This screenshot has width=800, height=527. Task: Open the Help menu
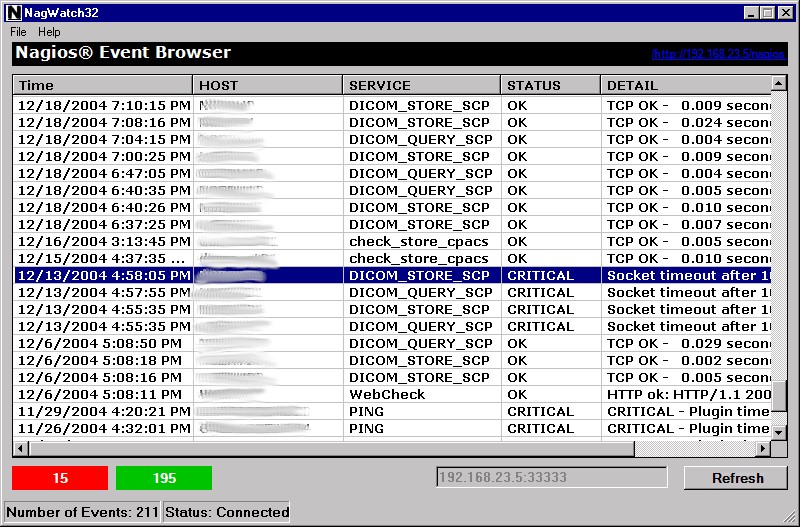pos(49,32)
